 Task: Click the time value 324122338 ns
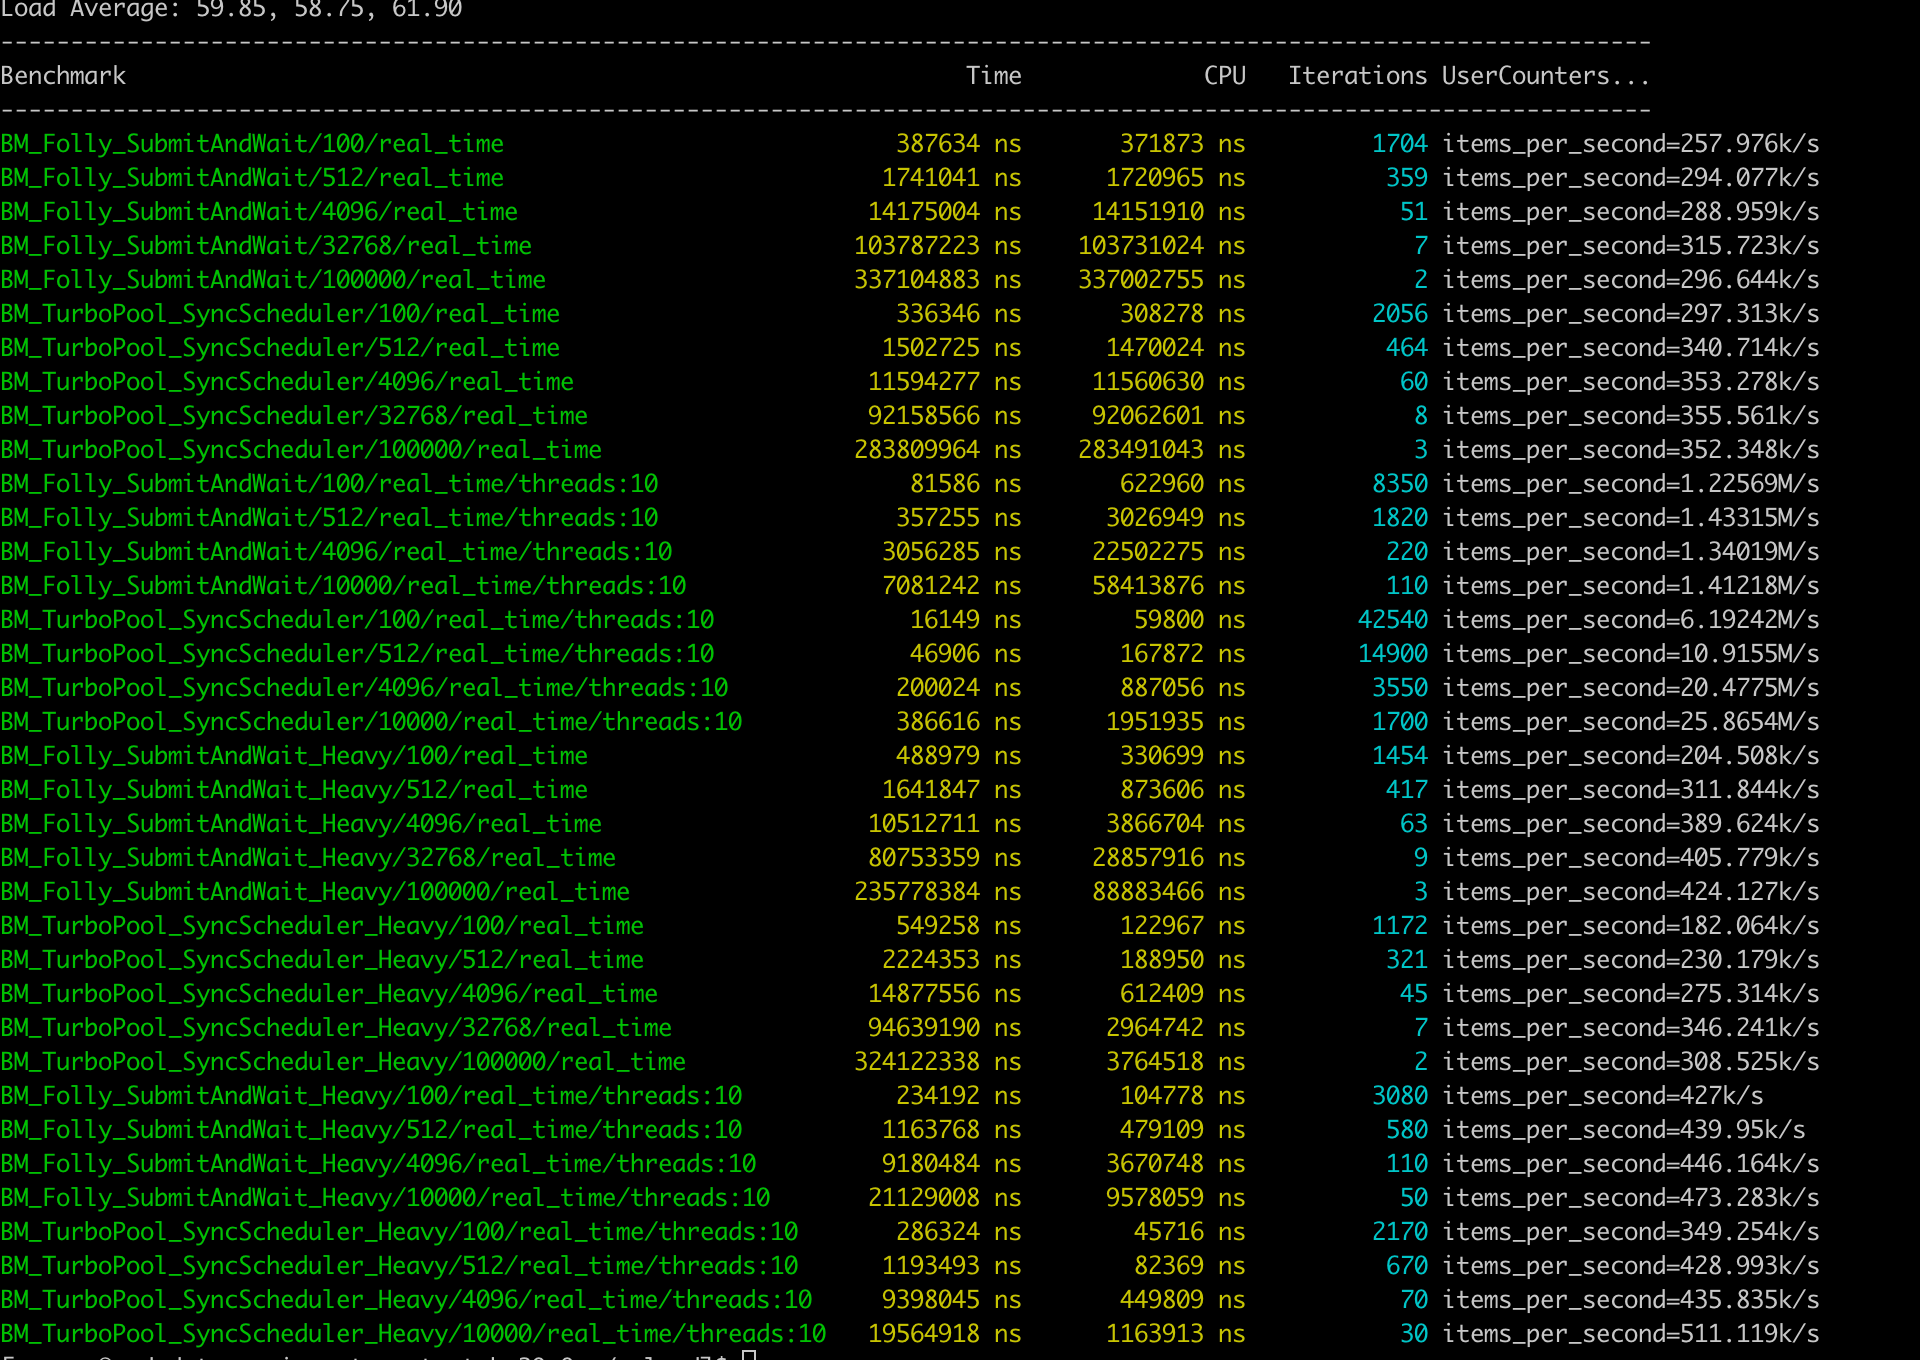(x=938, y=1062)
